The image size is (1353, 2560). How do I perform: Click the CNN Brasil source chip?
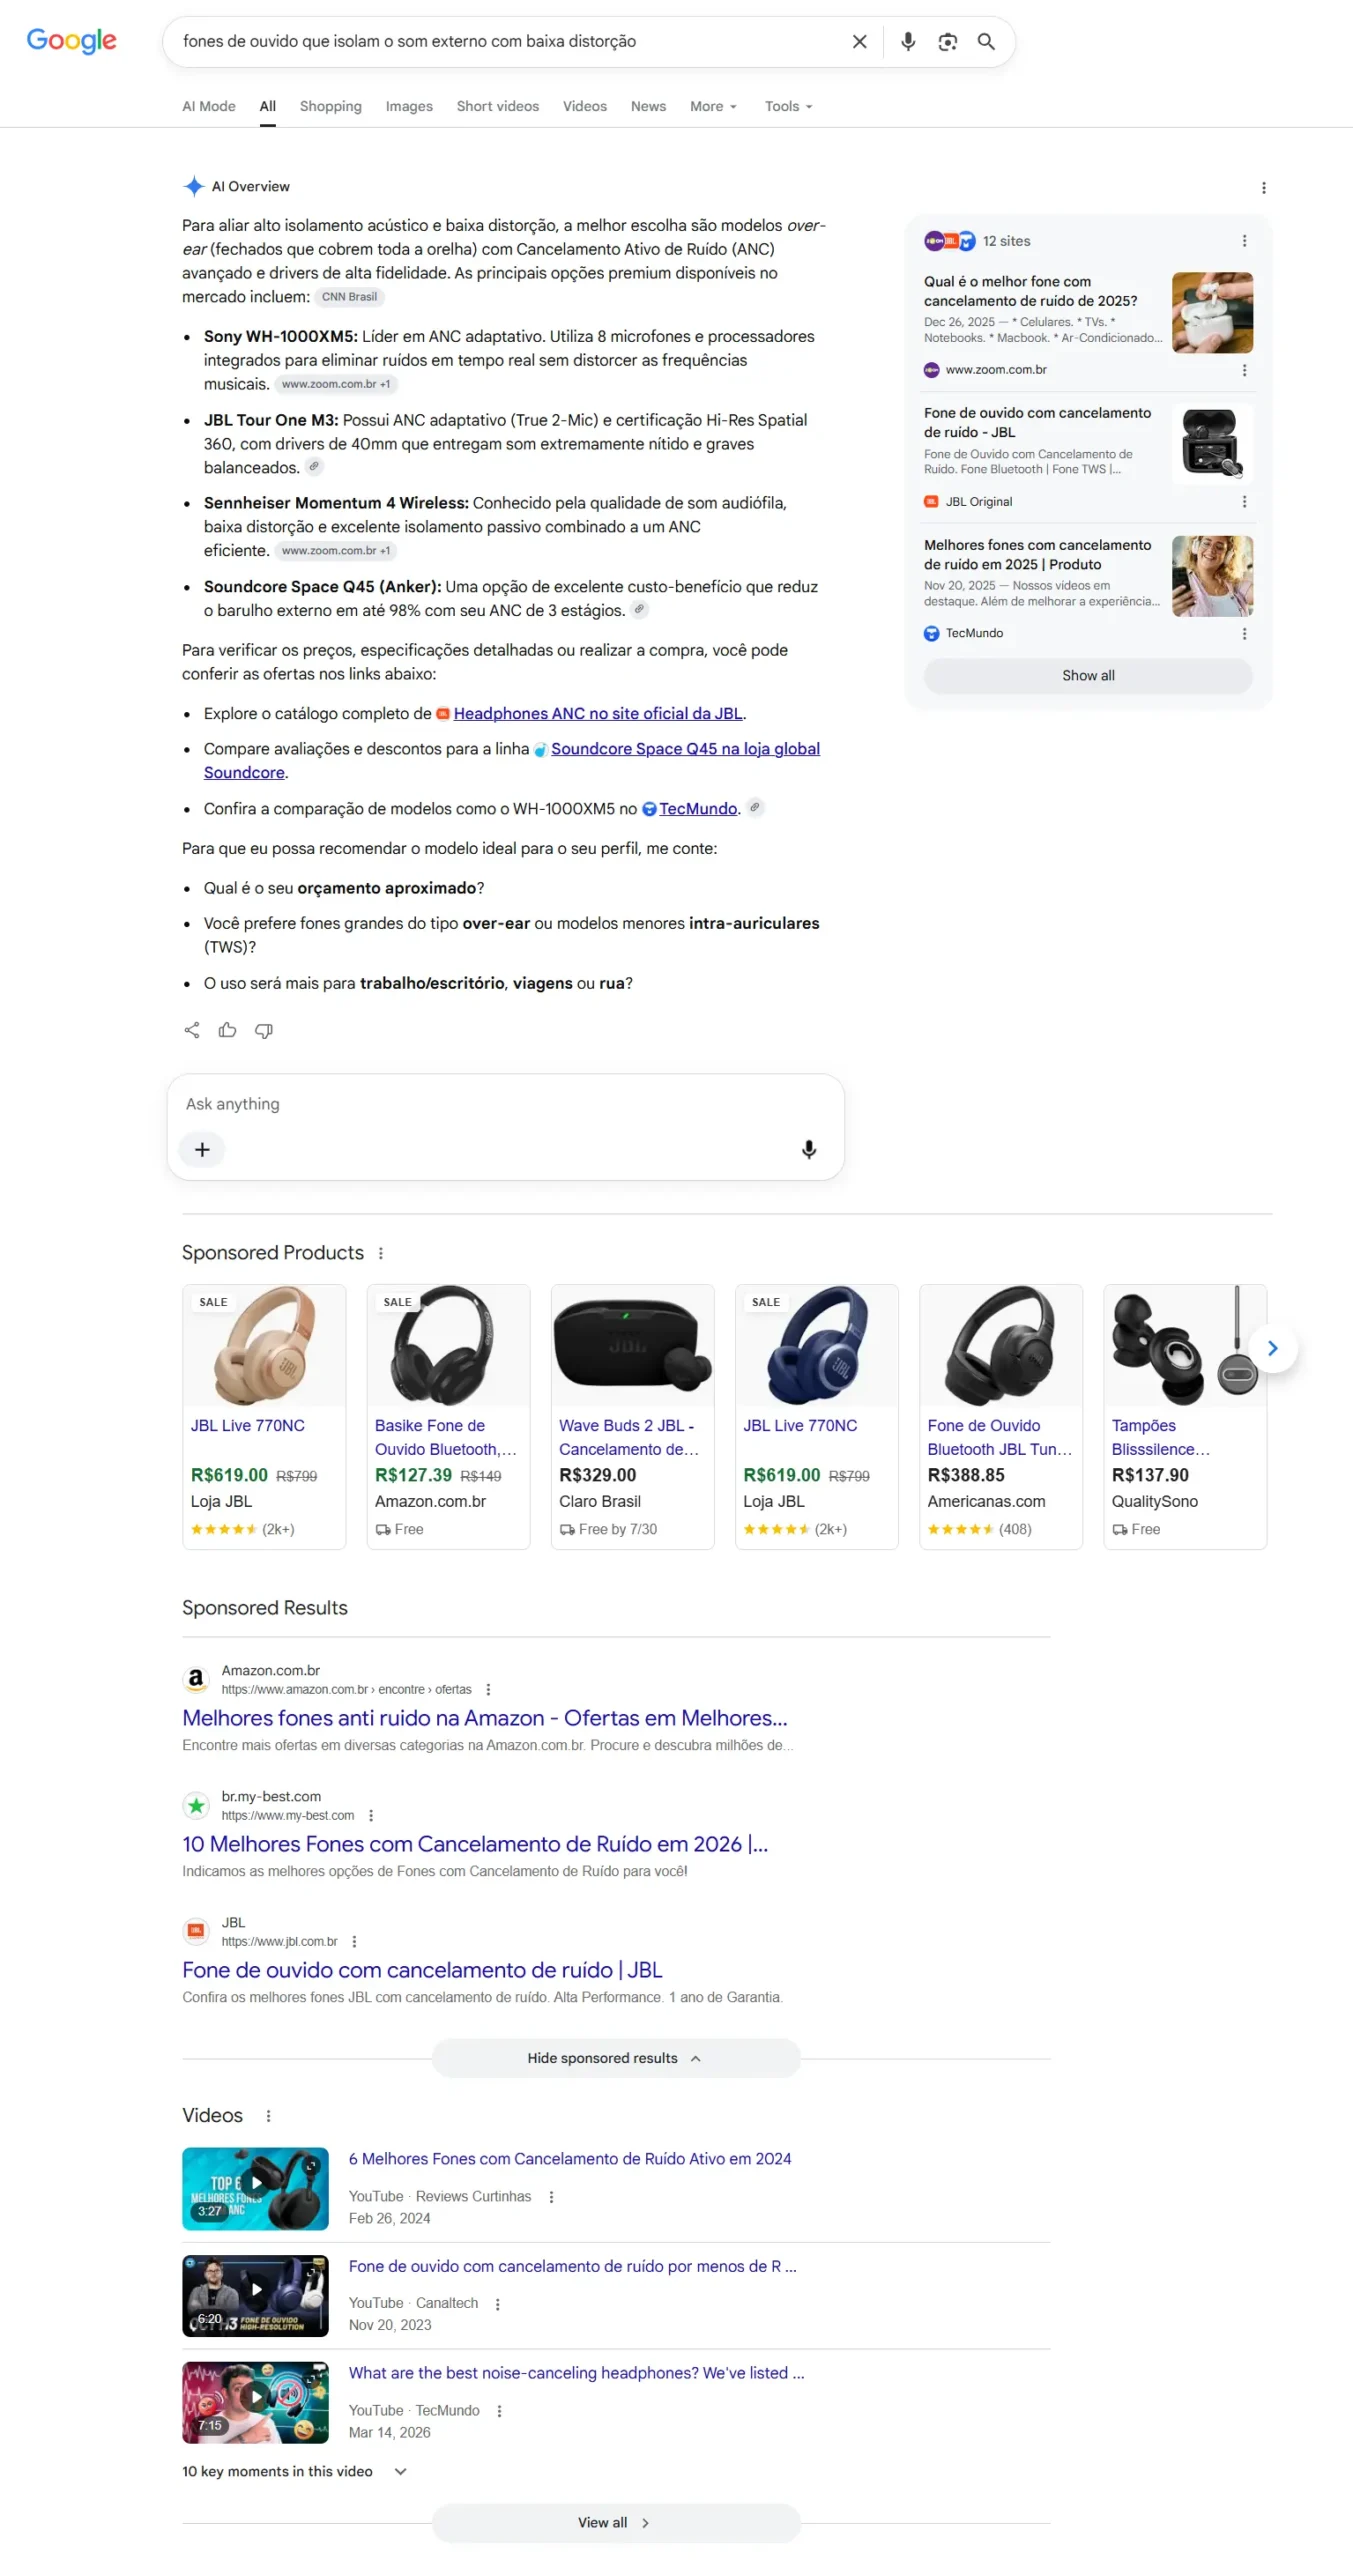point(349,297)
